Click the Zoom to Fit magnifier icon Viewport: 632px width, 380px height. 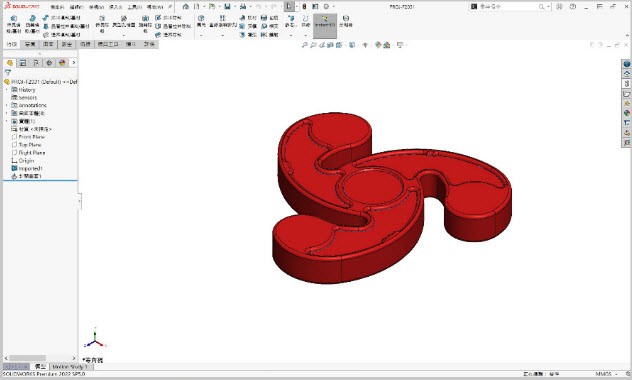coord(304,45)
